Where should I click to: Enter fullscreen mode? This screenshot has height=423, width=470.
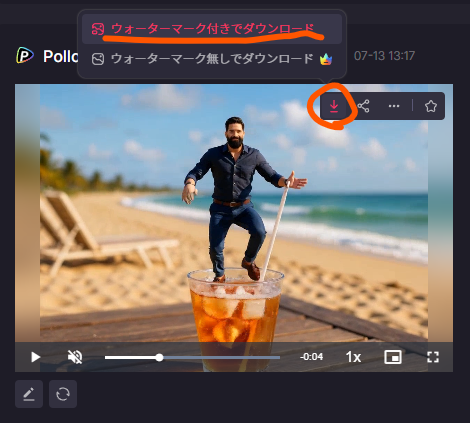(x=433, y=357)
